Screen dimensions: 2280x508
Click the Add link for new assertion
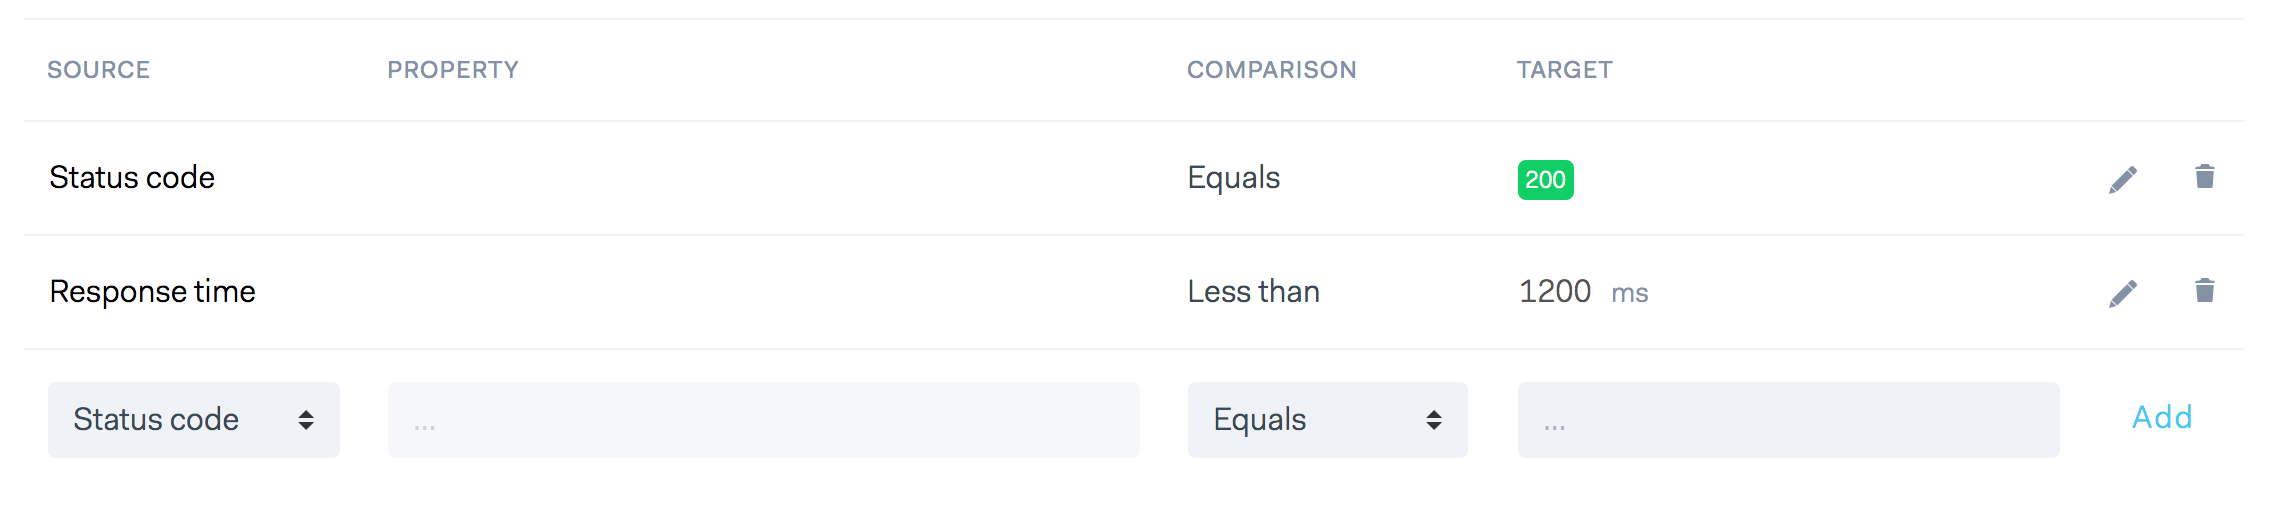(x=2162, y=417)
